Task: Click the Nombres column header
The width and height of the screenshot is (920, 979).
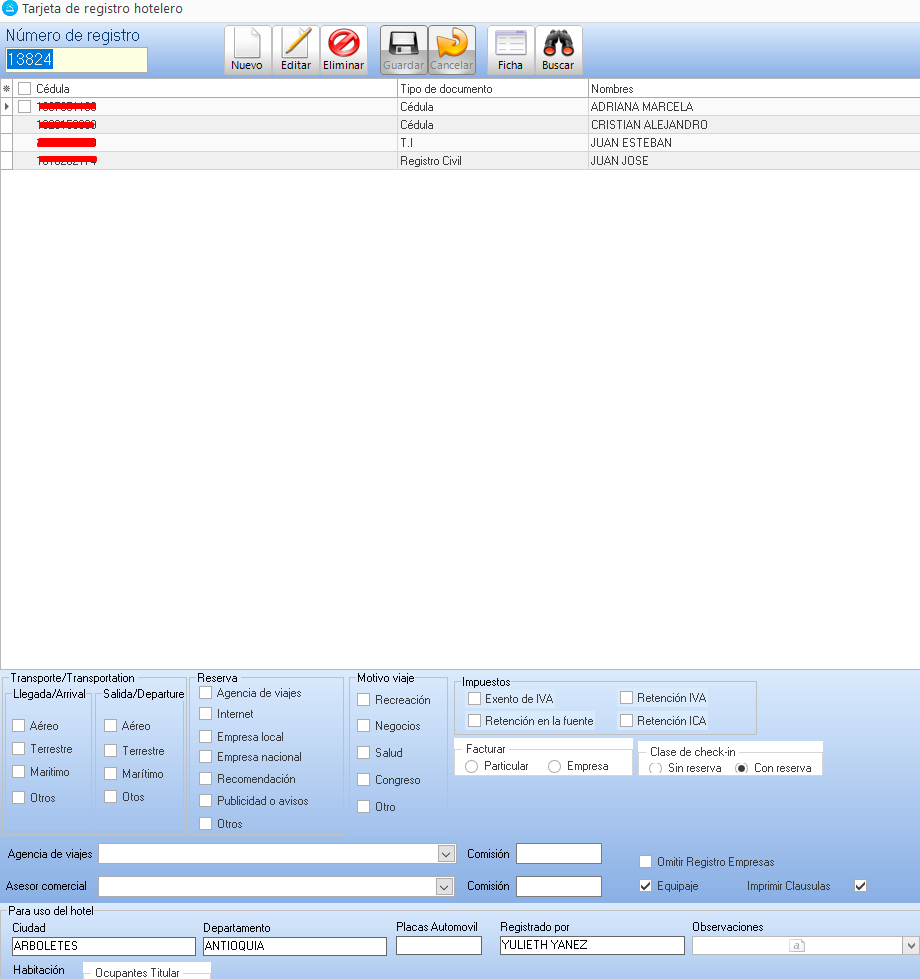Action: click(x=750, y=89)
